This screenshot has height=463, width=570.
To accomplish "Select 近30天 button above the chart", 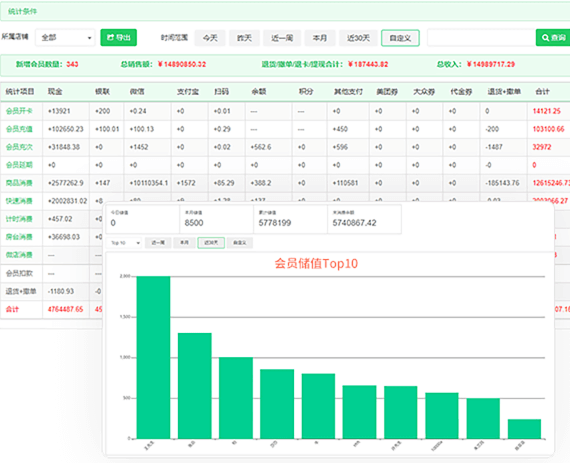I will pos(211,242).
